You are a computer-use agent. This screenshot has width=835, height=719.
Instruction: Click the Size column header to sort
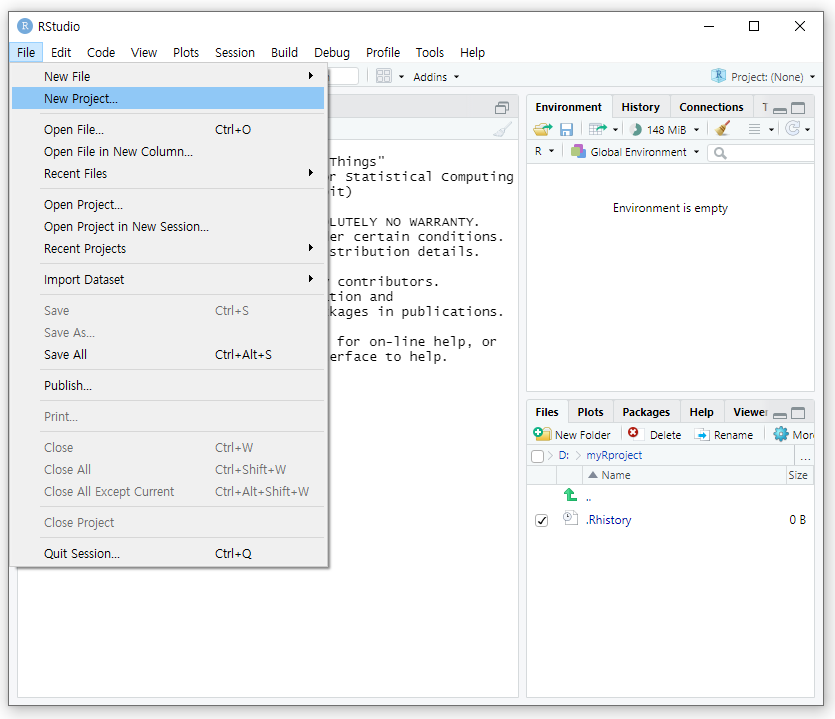click(x=798, y=475)
